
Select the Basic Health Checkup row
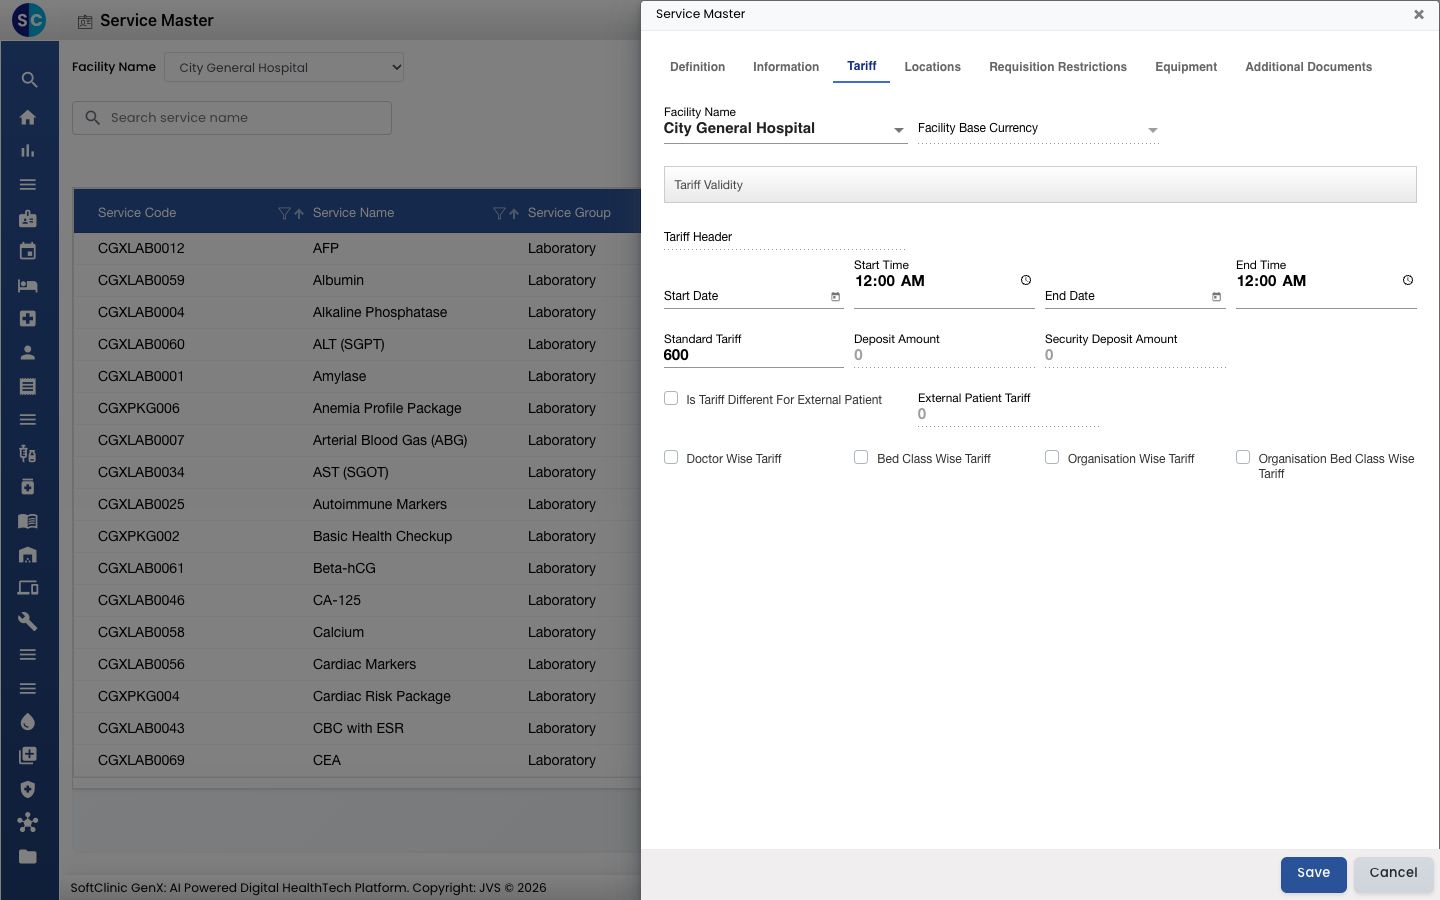click(357, 536)
